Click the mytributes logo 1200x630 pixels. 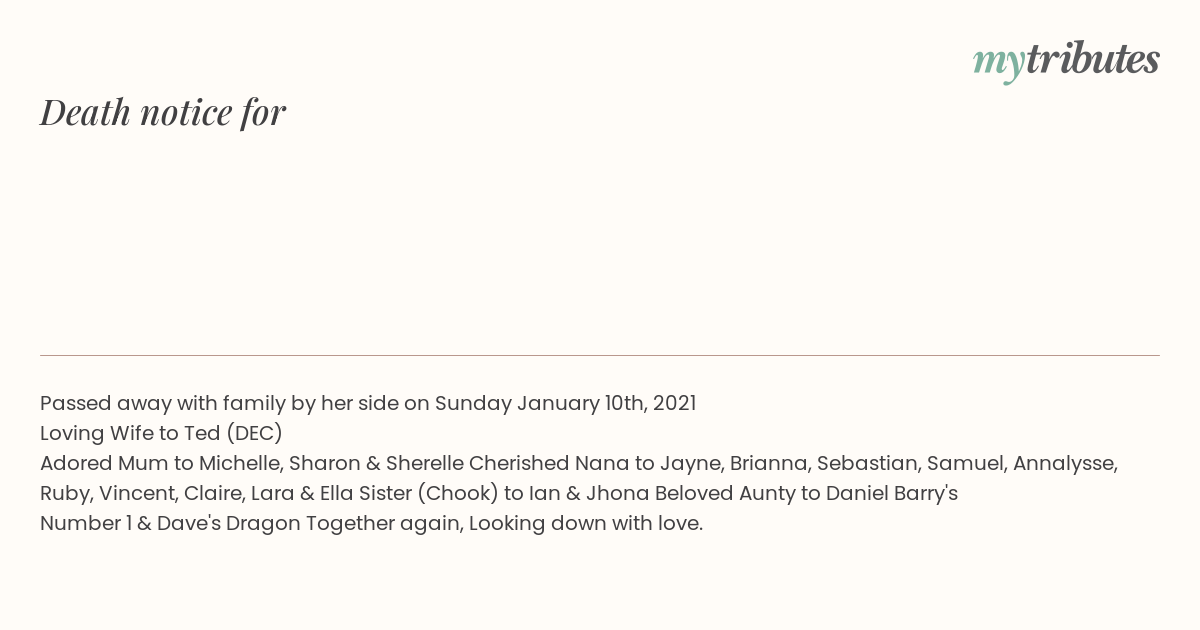coord(1066,61)
